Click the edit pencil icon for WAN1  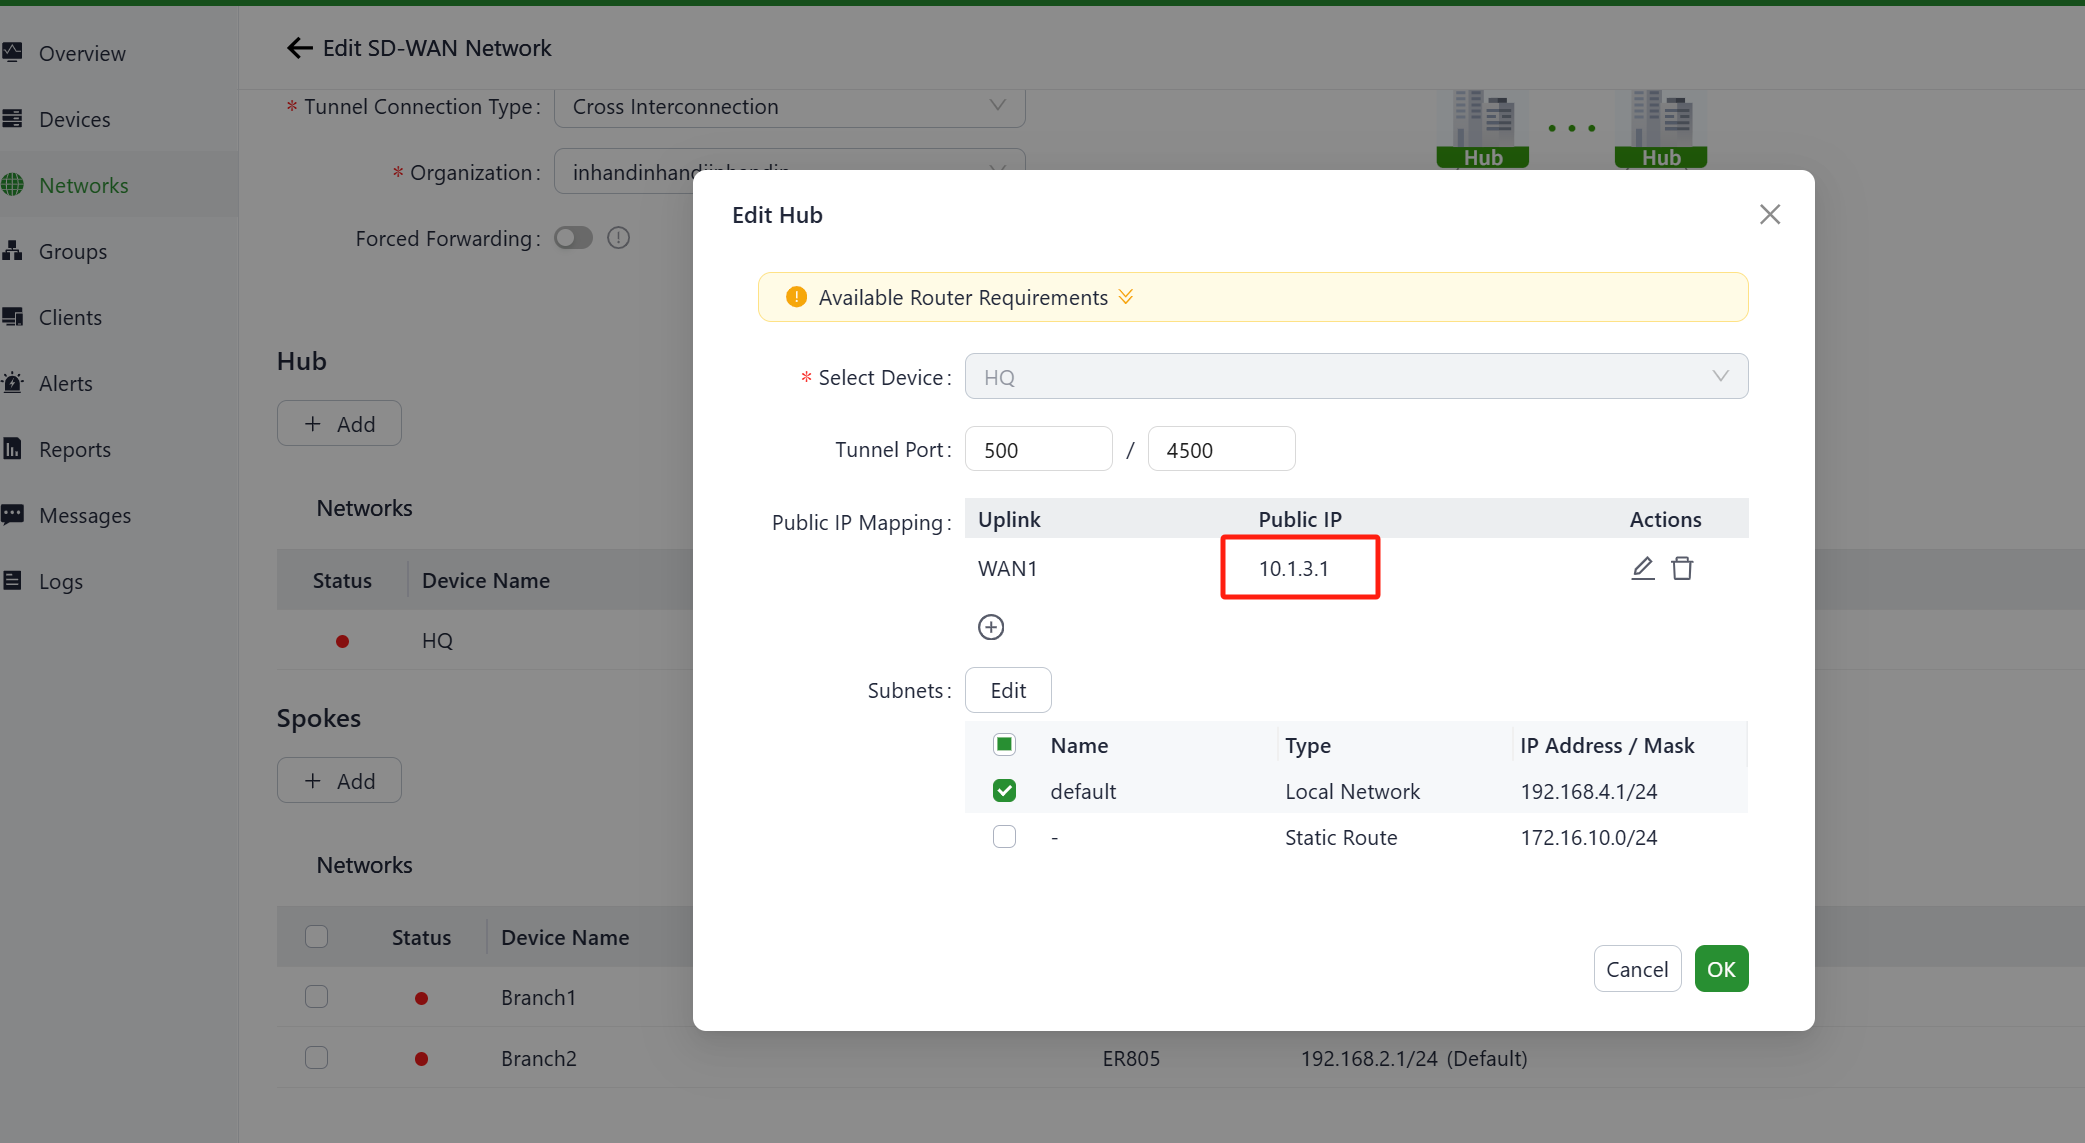[1642, 568]
